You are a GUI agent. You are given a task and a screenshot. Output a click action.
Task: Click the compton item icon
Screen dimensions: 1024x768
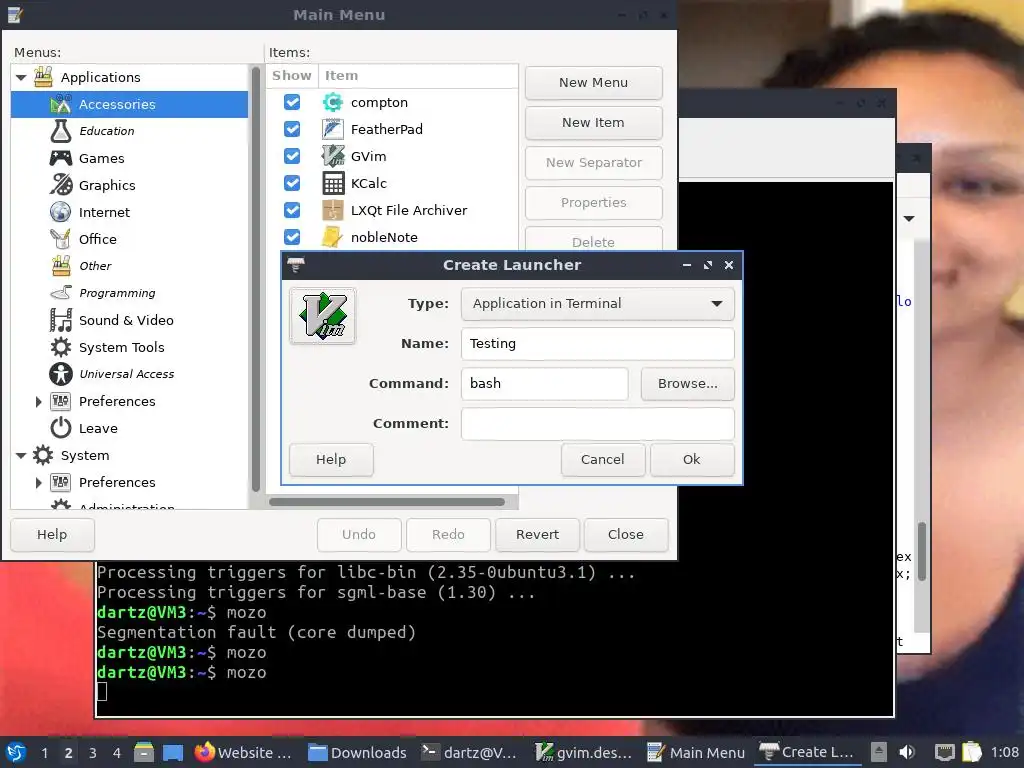pyautogui.click(x=333, y=103)
